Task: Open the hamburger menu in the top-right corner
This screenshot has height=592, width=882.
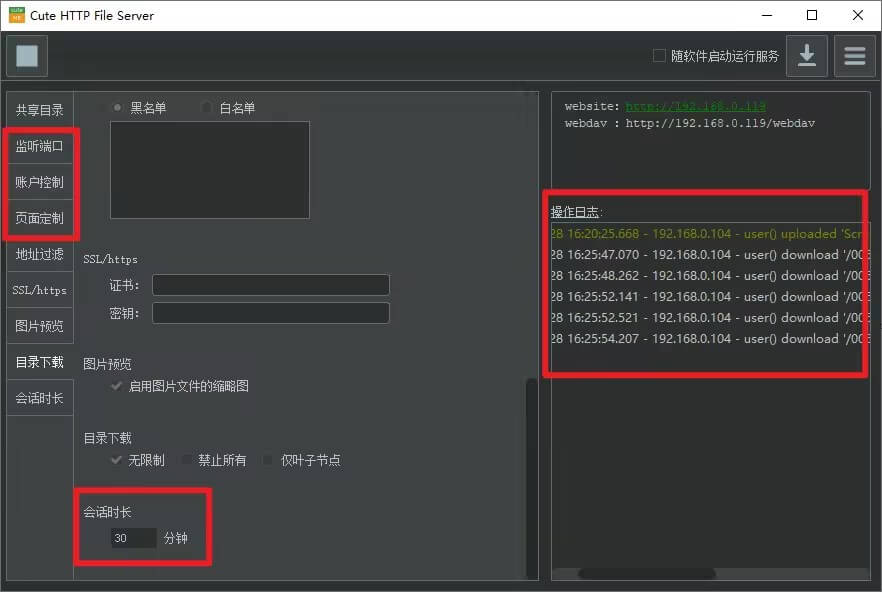Action: (x=855, y=56)
